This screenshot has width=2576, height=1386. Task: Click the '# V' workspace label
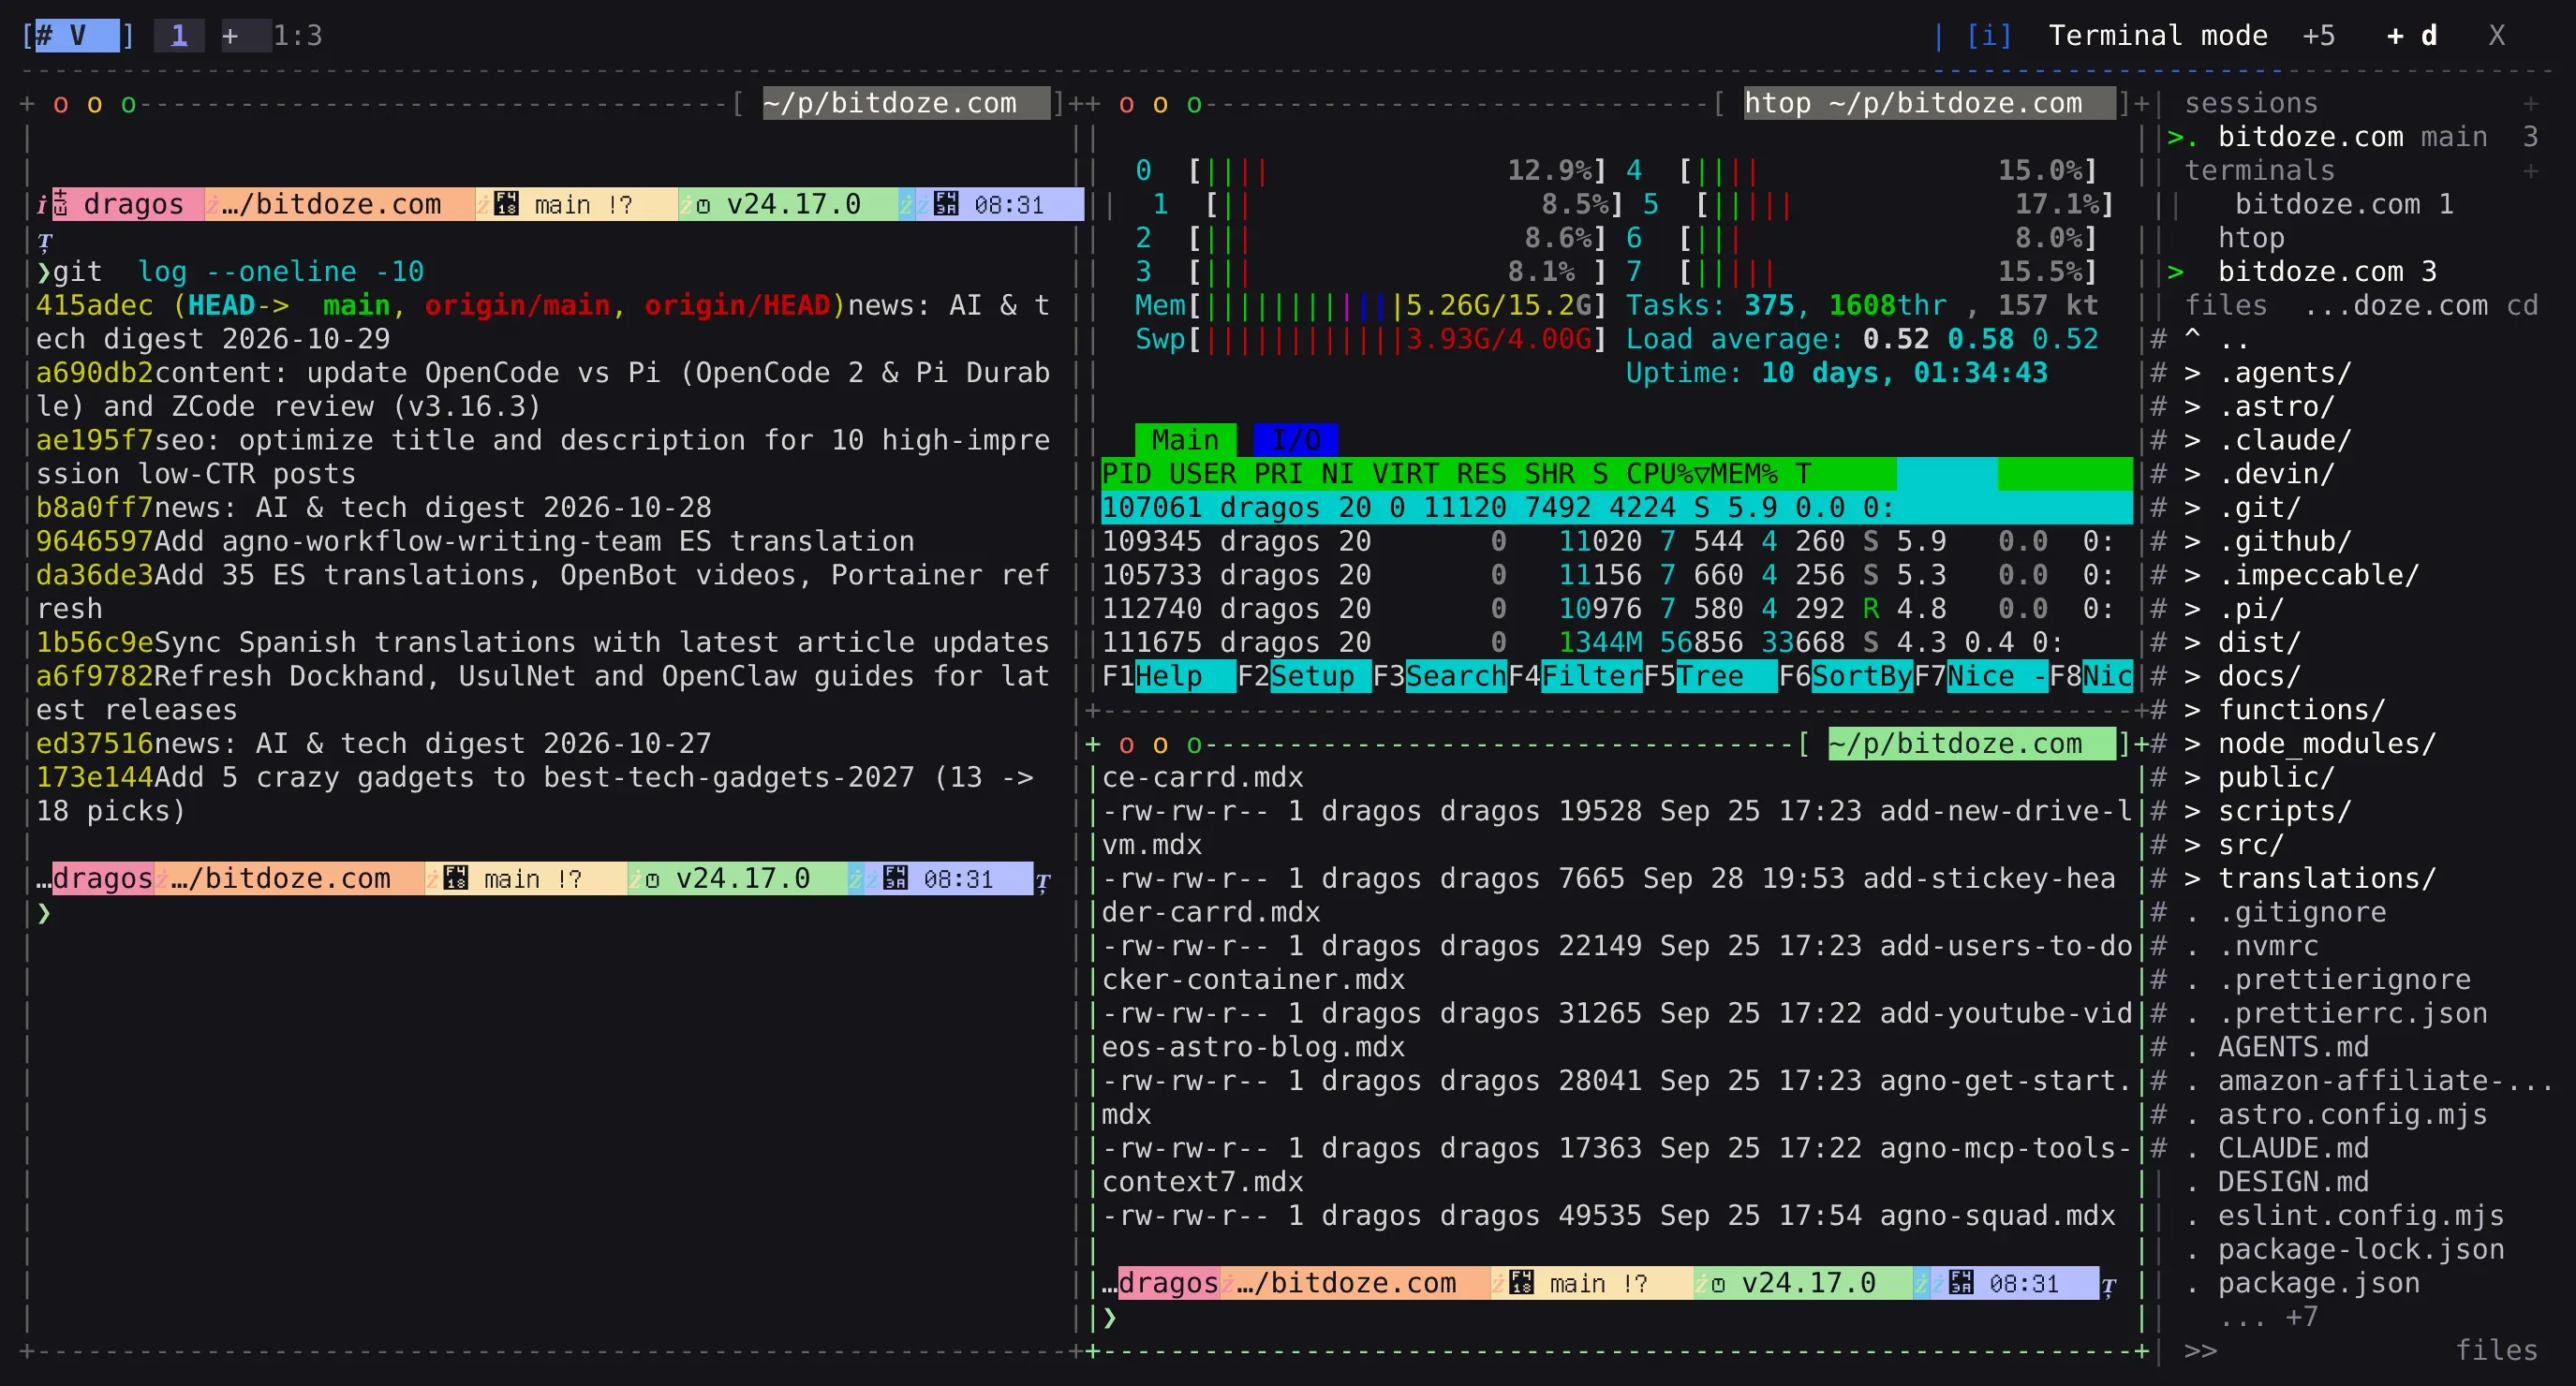click(77, 36)
